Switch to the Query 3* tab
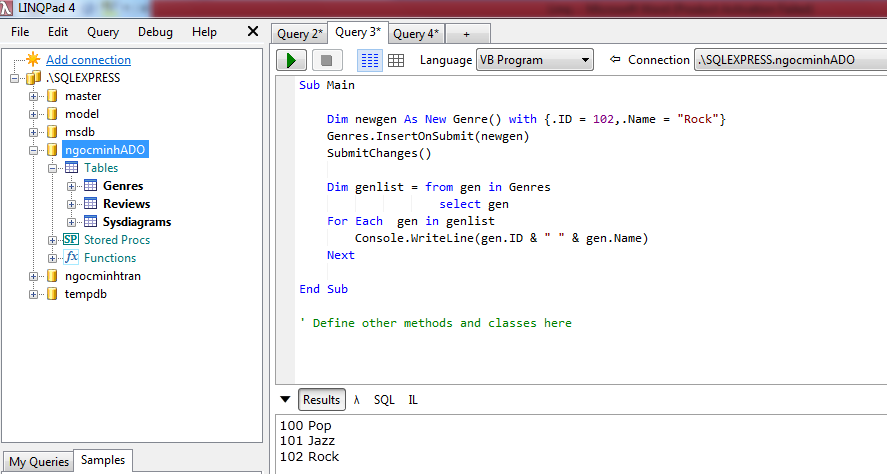This screenshot has height=474, width=887. click(358, 32)
